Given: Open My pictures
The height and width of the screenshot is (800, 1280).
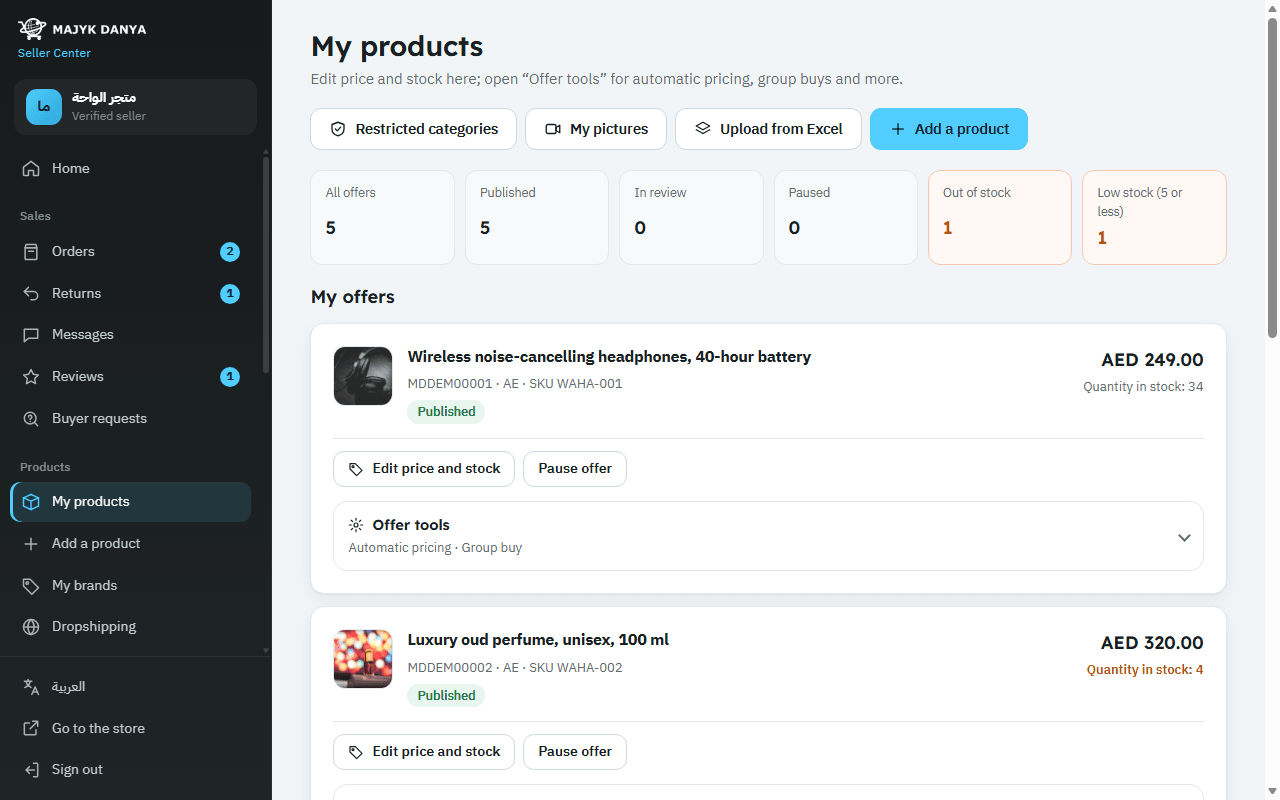Looking at the screenshot, I should click(596, 129).
